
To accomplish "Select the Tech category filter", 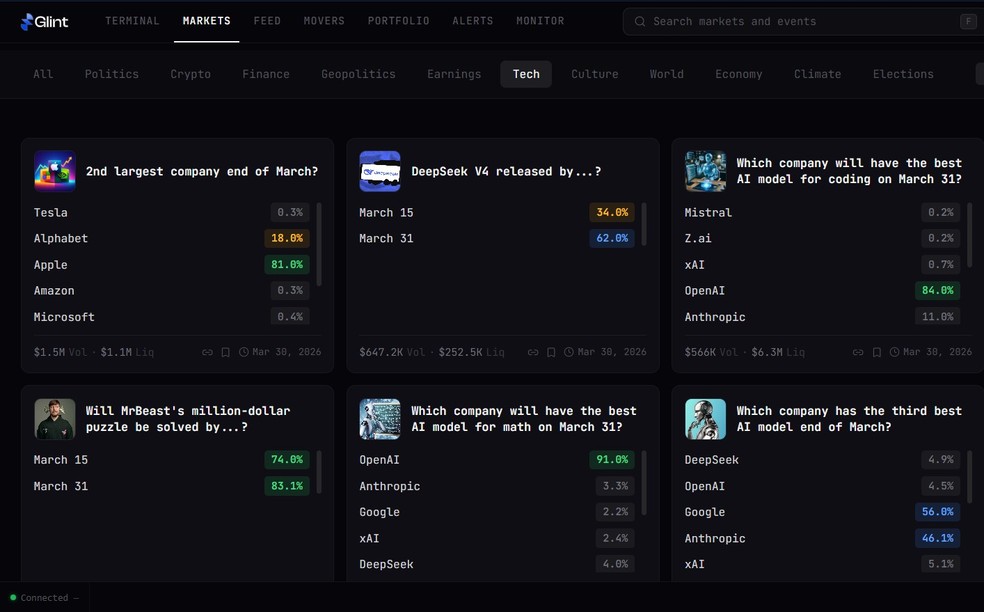I will pos(526,74).
